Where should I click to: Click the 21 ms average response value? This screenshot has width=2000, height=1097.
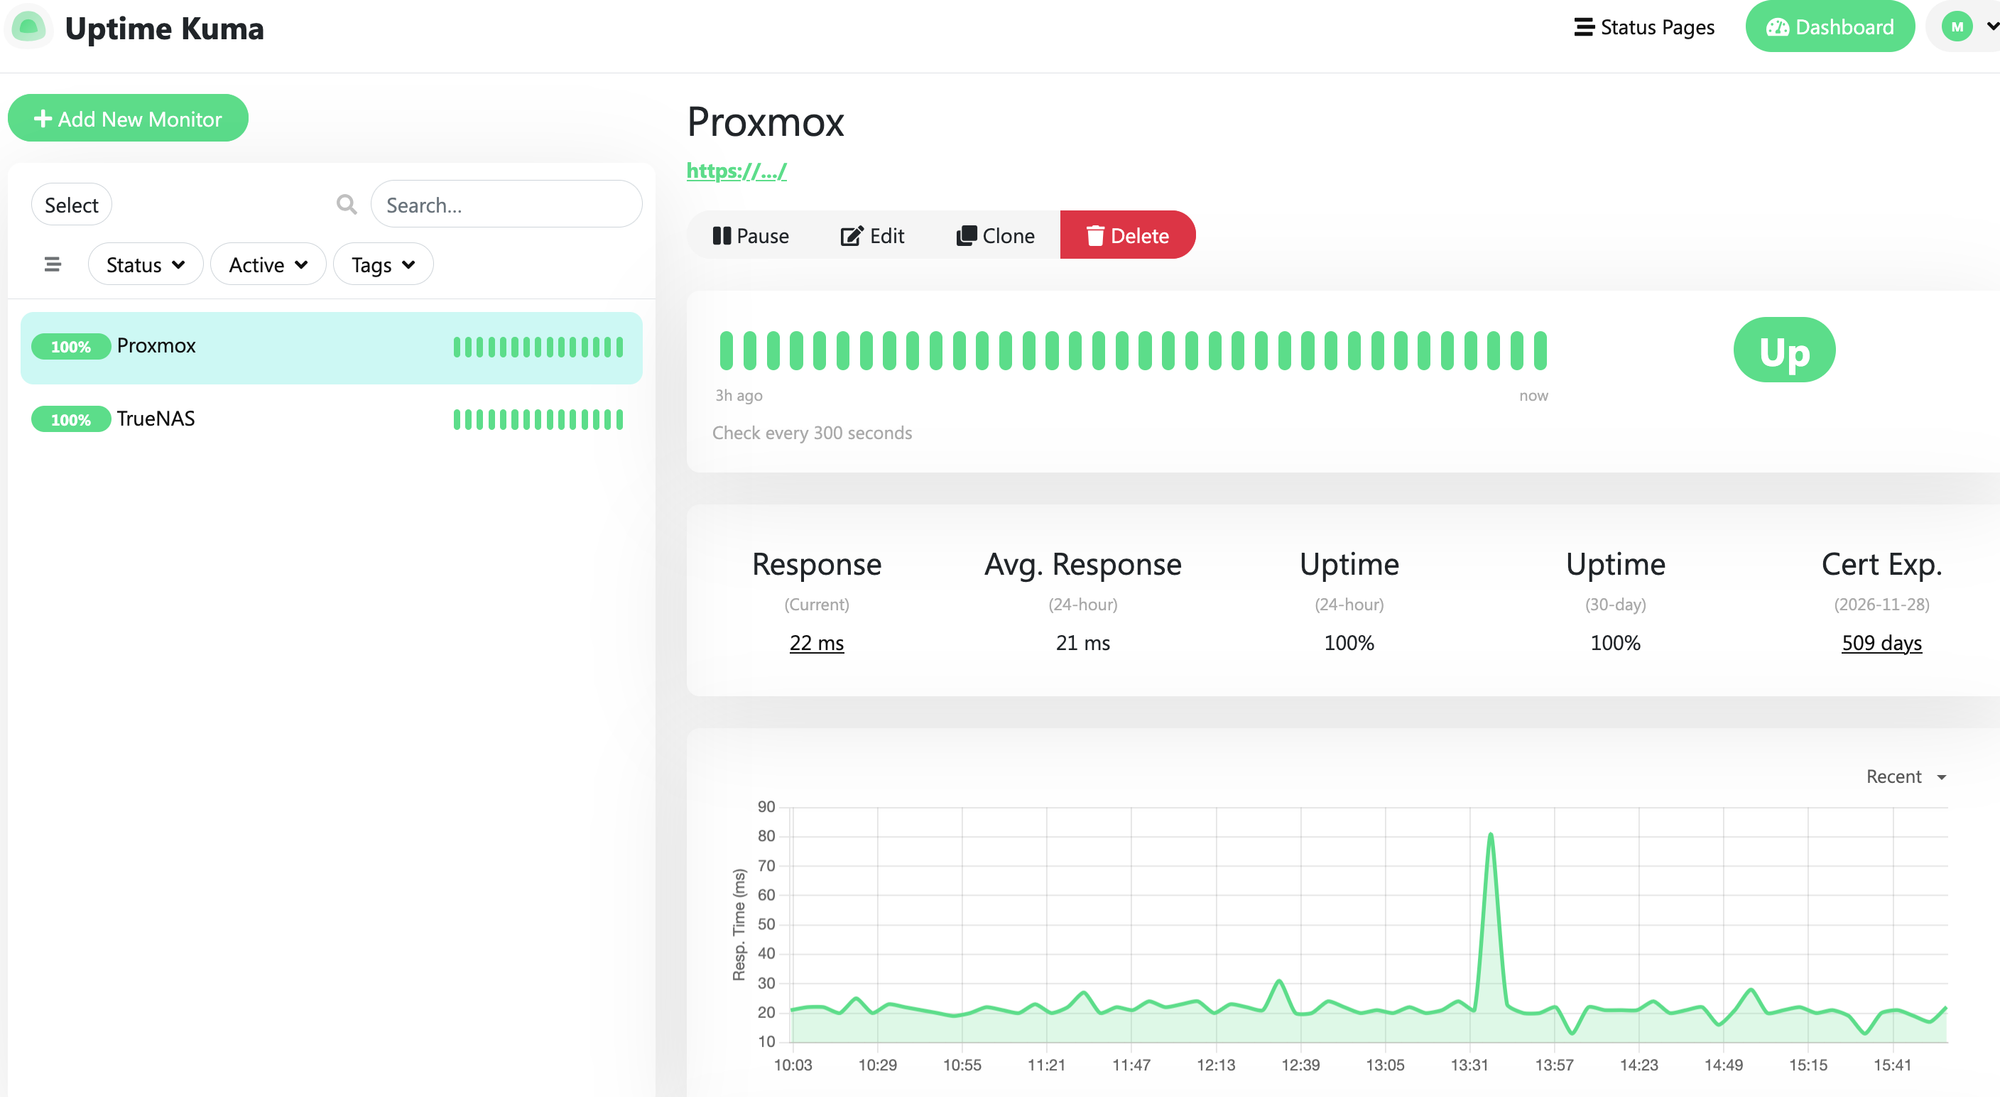coord(1082,643)
